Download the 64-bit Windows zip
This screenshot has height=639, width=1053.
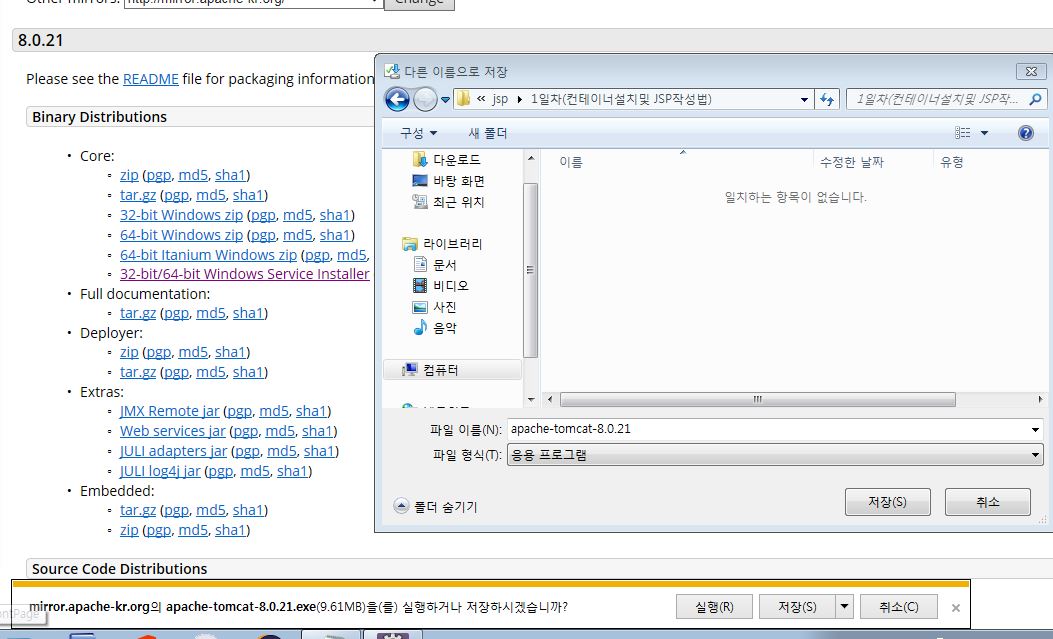point(181,236)
